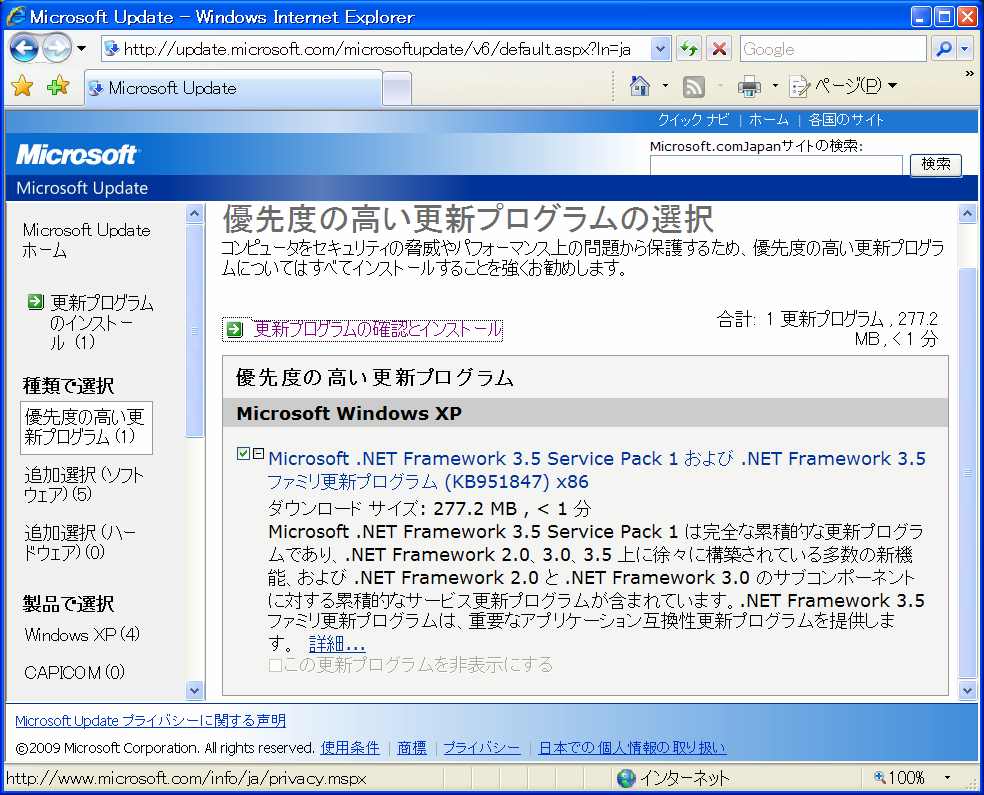984x795 pixels.
Task: Open the Home button dropdown arrow
Action: pos(665,86)
